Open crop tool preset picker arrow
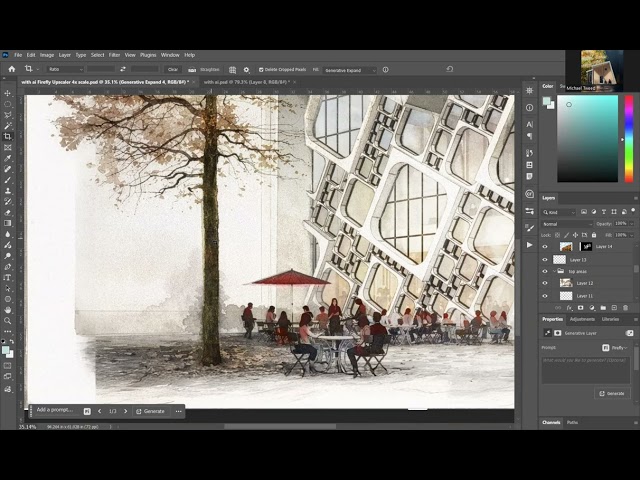 coord(38,69)
